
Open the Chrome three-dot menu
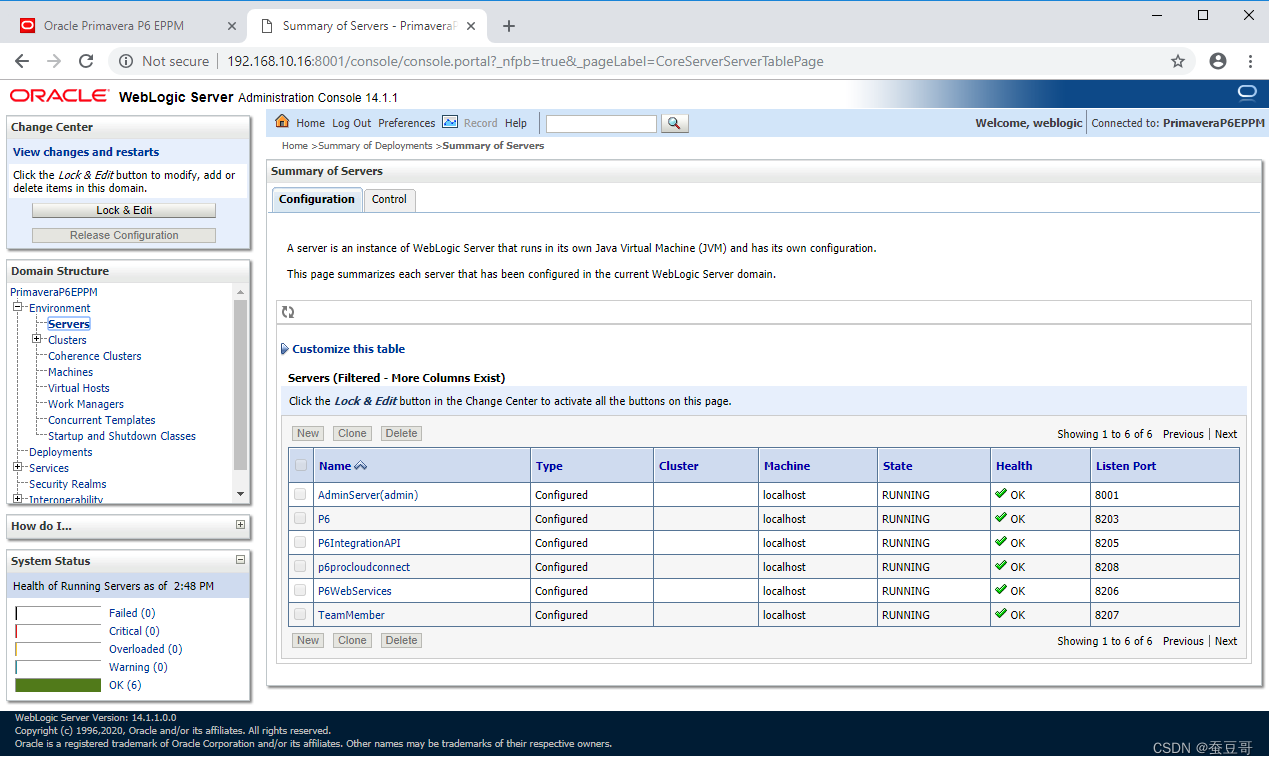click(x=1250, y=61)
